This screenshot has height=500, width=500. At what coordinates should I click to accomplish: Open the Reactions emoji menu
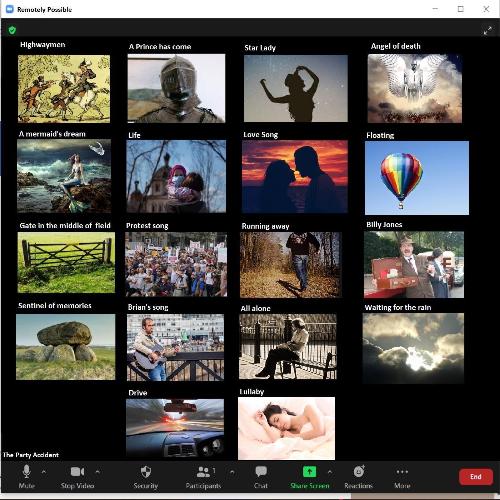coord(359,477)
